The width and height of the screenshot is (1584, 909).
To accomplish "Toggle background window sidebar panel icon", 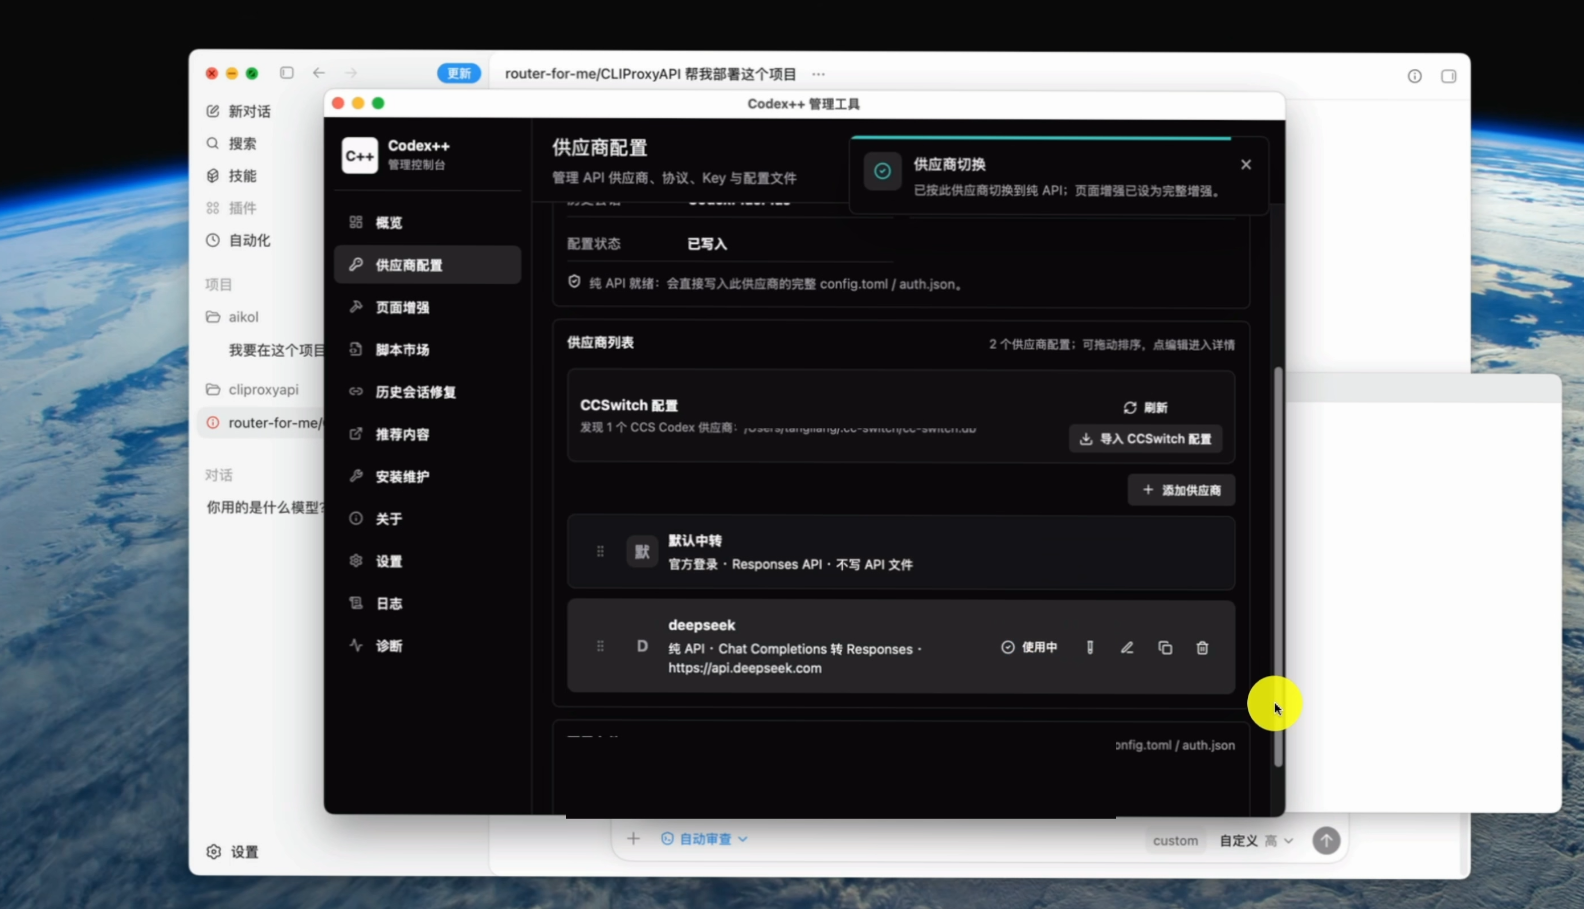I will [x=287, y=73].
